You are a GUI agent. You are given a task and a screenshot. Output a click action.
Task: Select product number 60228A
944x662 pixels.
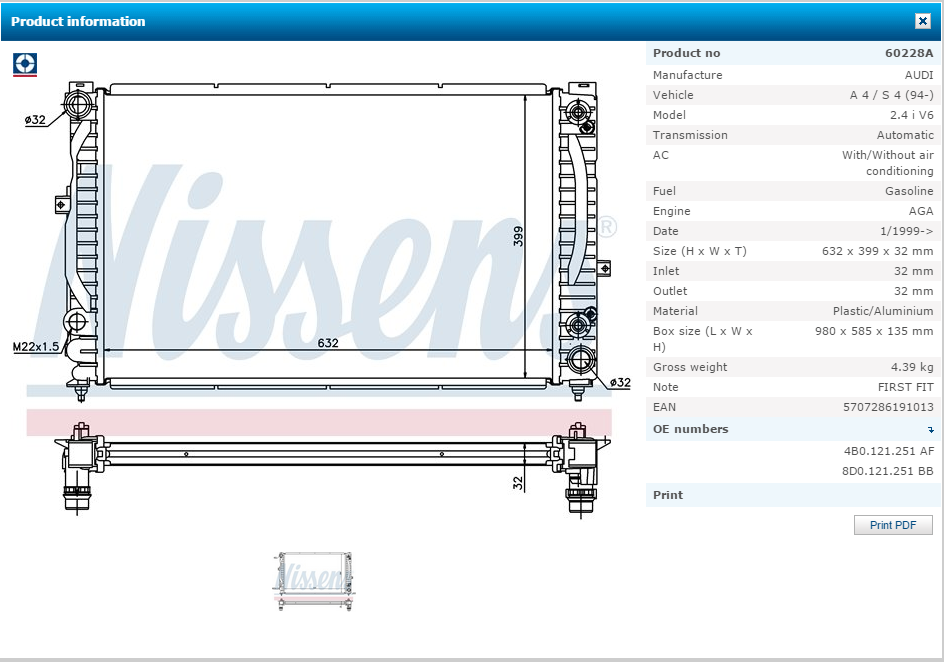[x=908, y=53]
